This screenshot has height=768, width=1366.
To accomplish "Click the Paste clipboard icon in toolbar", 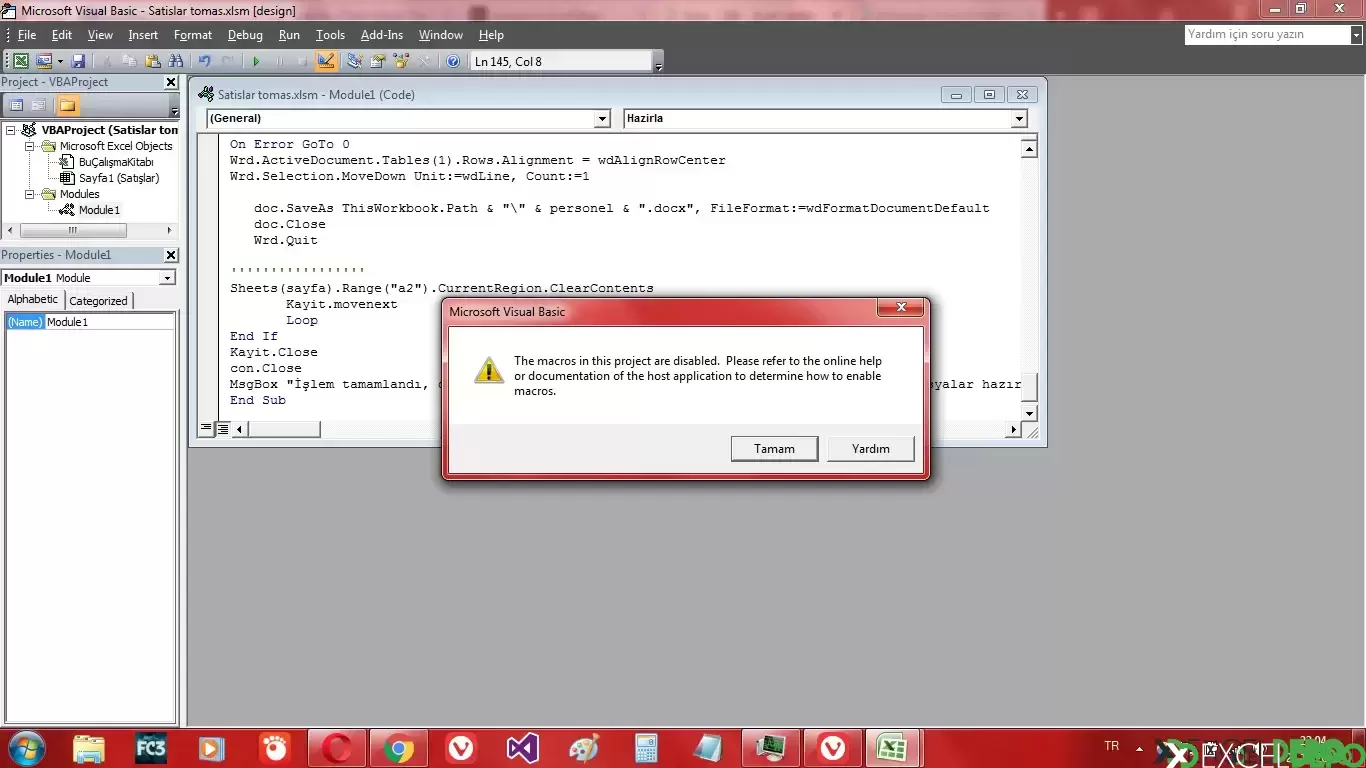I will [x=152, y=61].
